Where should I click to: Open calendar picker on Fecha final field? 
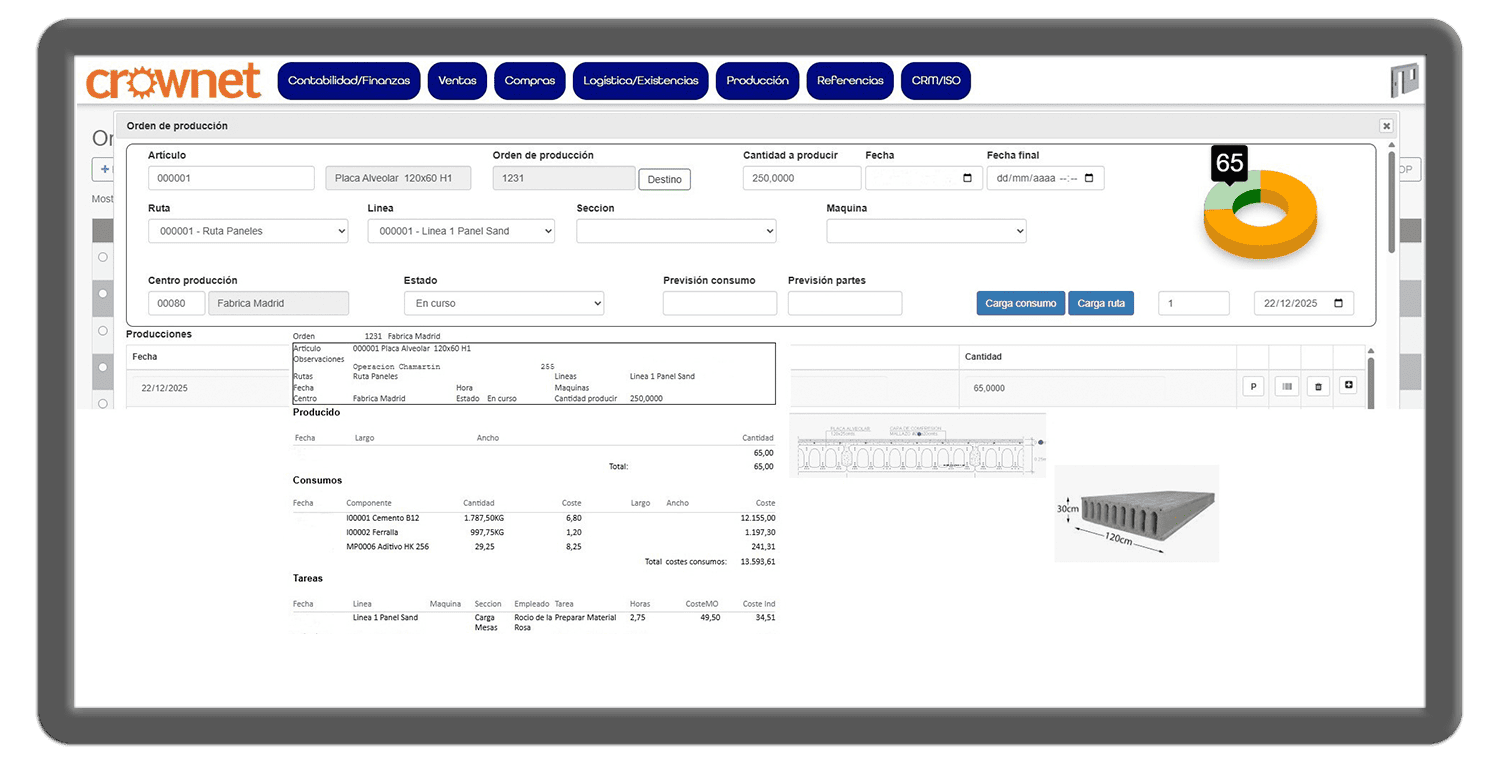pos(1088,179)
